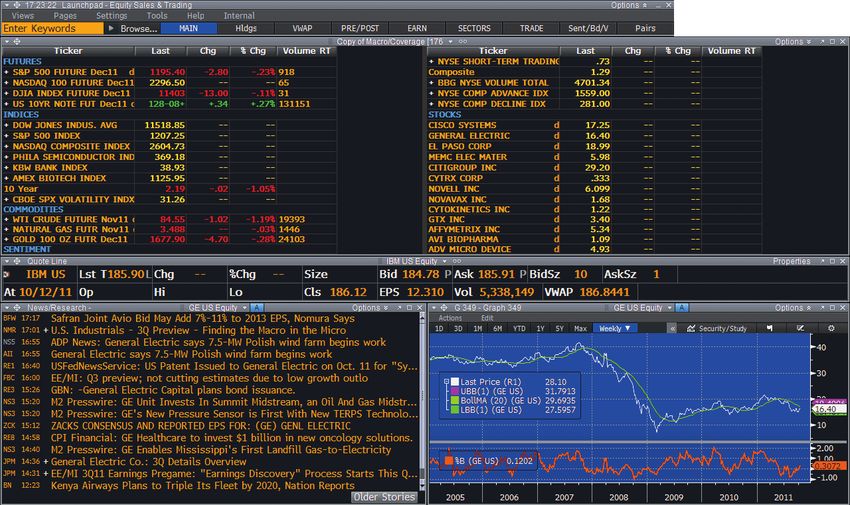Click the link chain icon beside IBM US Equity
Screen dimensions: 850x505
click(457, 261)
